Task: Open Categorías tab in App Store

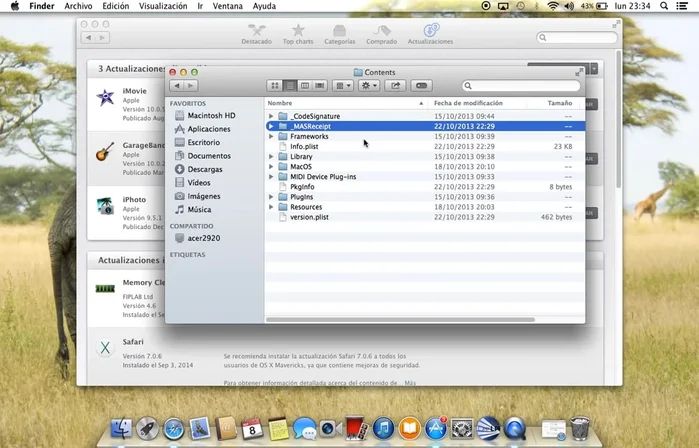Action: tap(340, 34)
